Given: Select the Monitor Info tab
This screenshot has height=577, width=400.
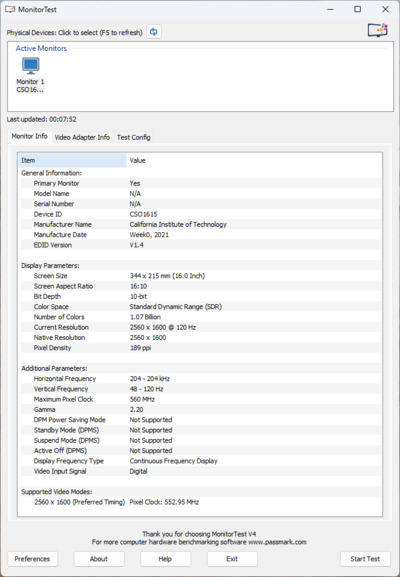Looking at the screenshot, I should pyautogui.click(x=29, y=136).
